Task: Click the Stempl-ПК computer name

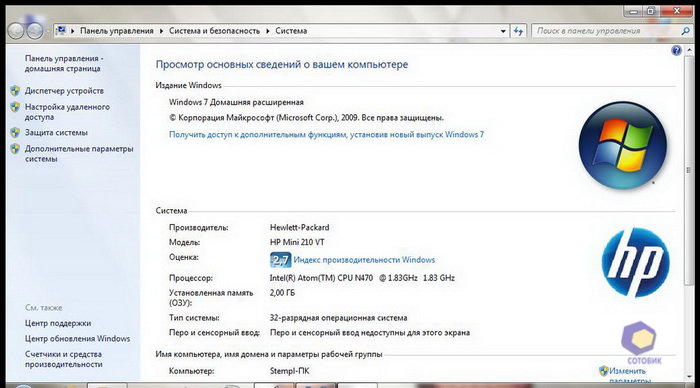Action: click(289, 371)
